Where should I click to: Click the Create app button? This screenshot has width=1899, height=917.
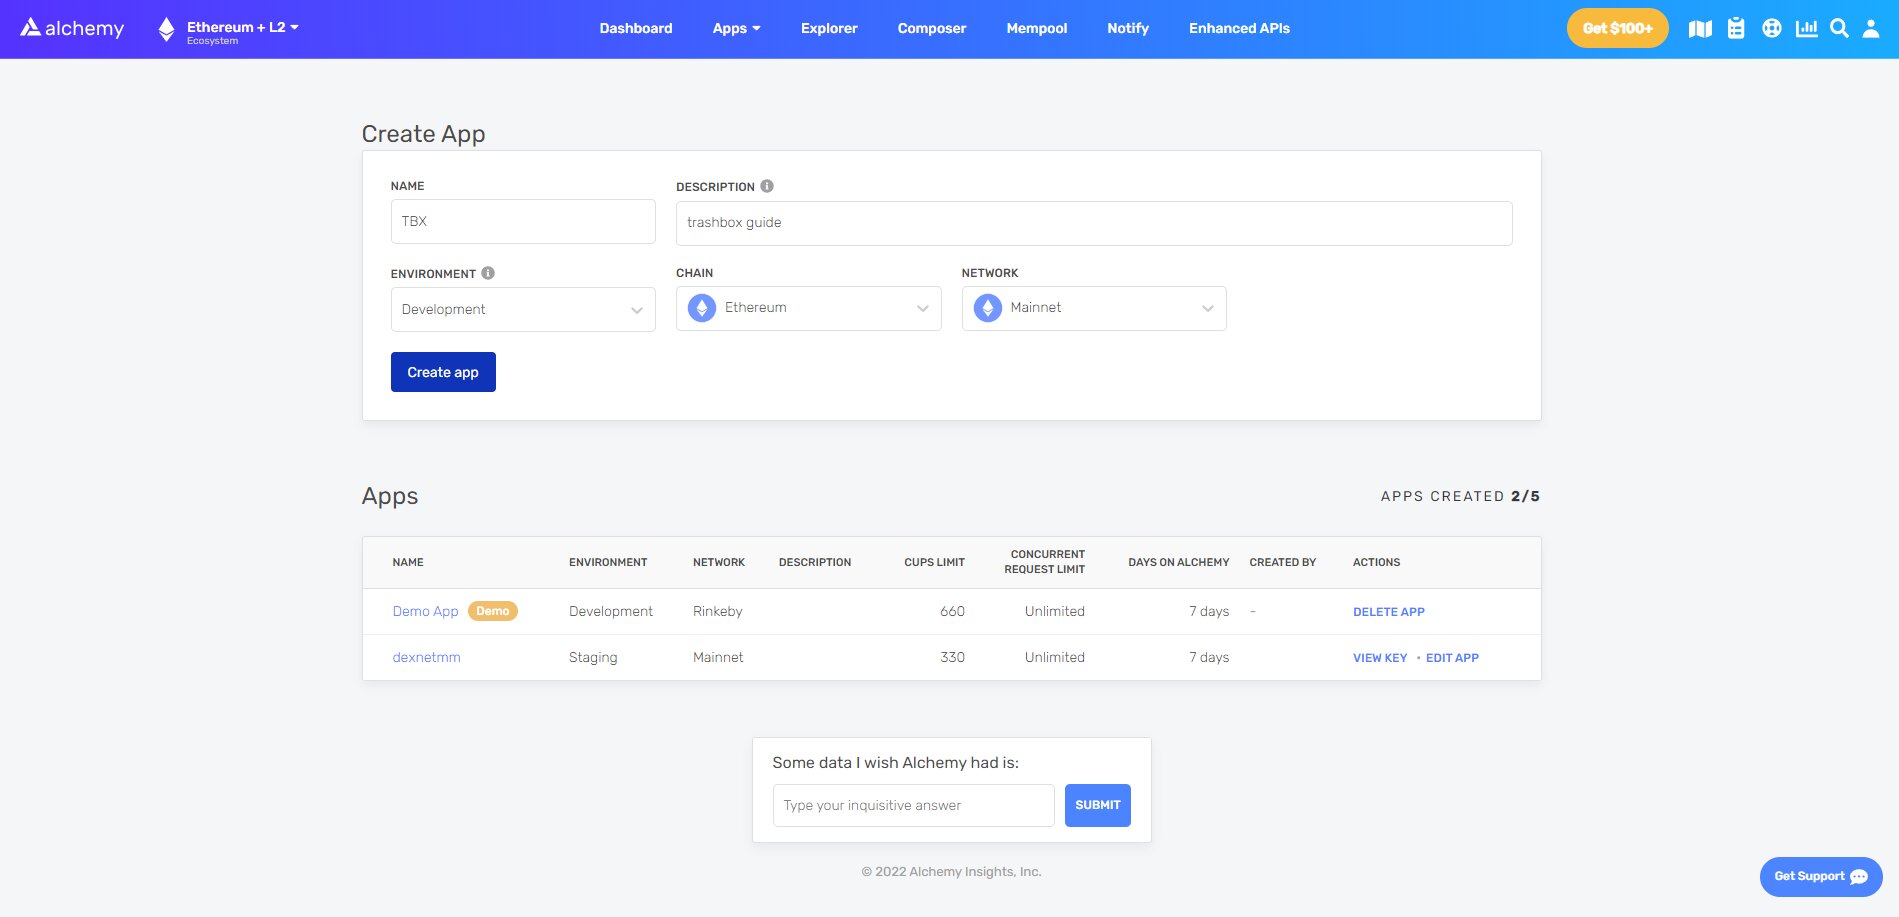[x=443, y=372]
